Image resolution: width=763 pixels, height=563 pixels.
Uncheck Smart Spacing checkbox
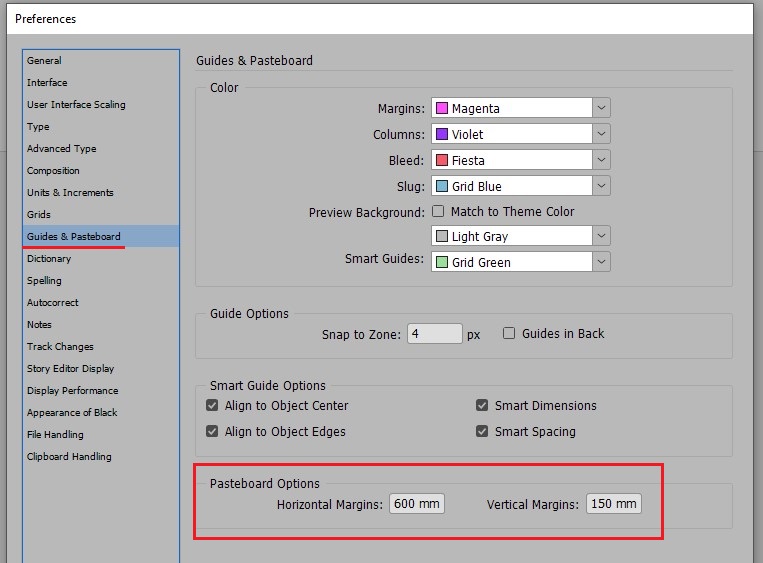(483, 432)
